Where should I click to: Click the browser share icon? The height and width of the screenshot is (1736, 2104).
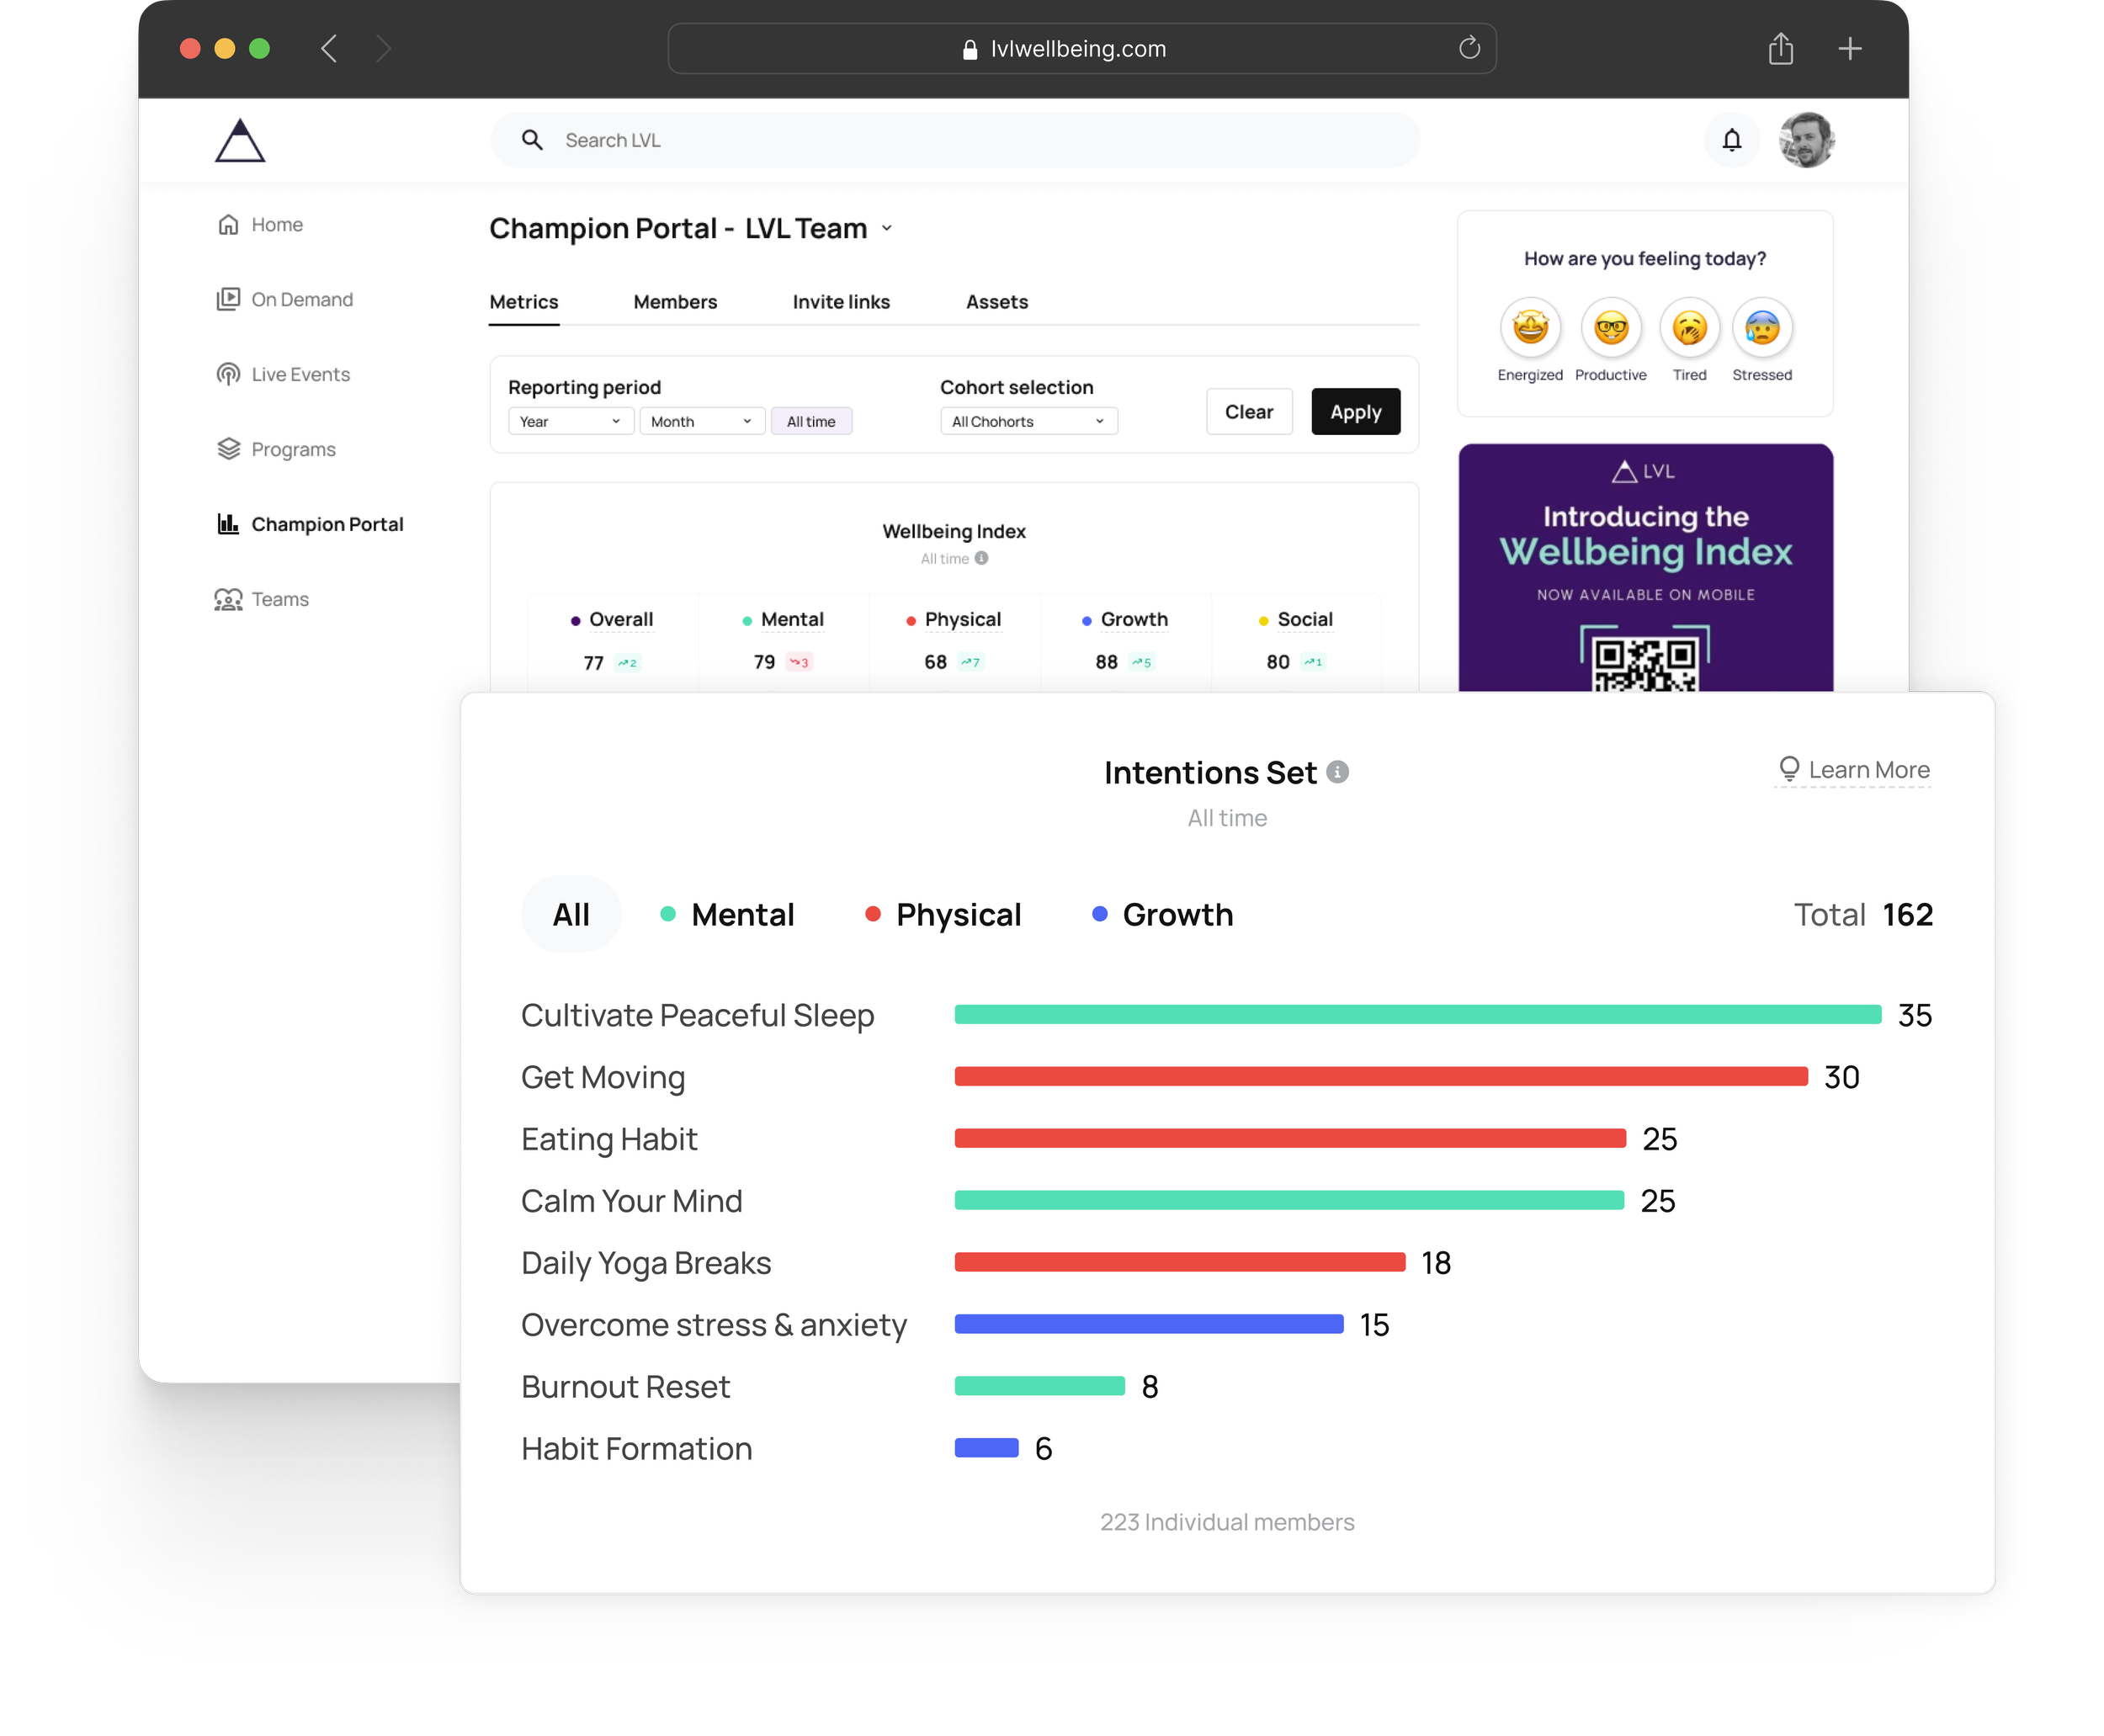point(1780,48)
